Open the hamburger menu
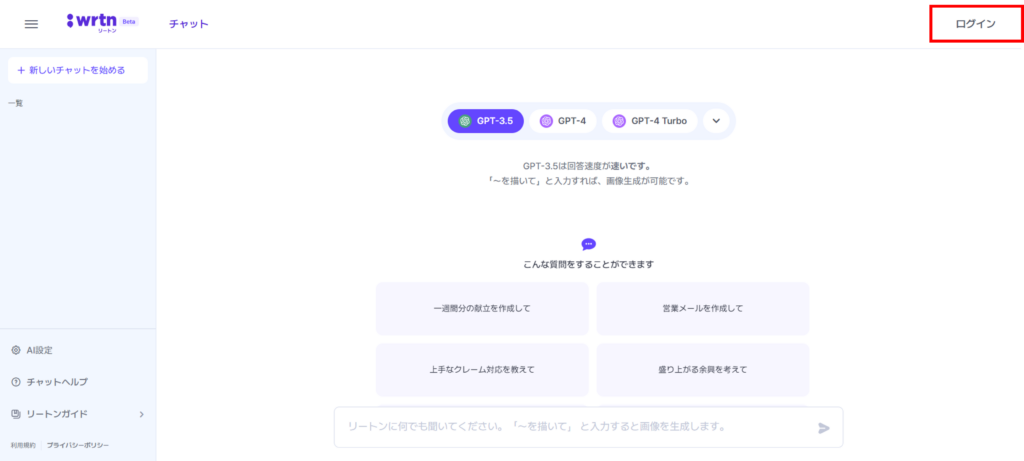 click(31, 24)
